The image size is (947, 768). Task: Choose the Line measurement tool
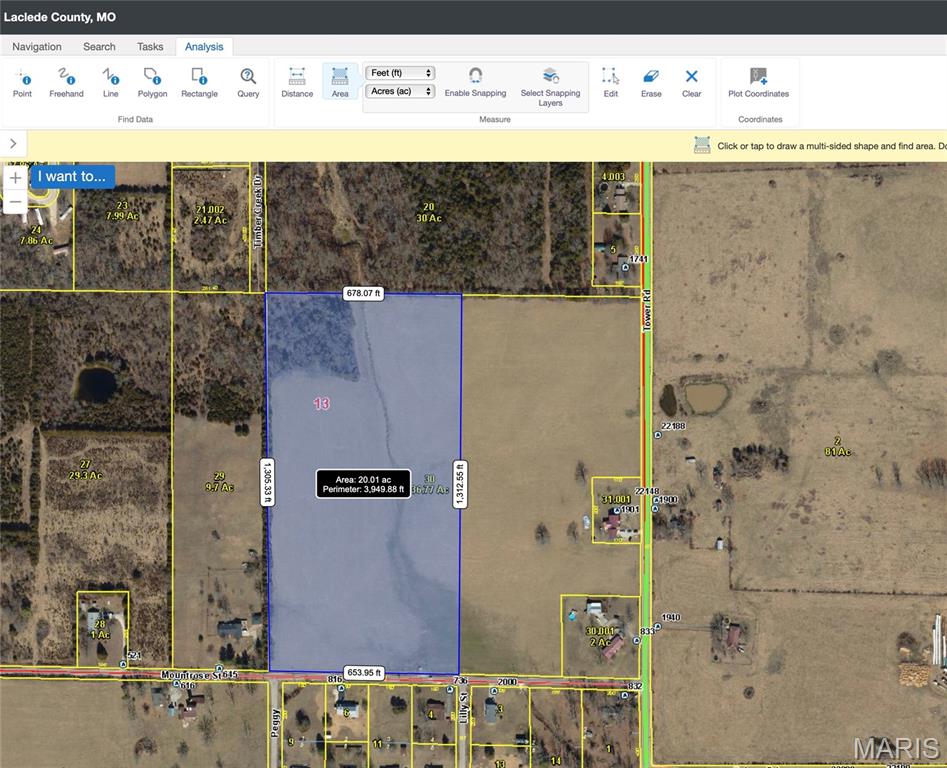tap(110, 80)
